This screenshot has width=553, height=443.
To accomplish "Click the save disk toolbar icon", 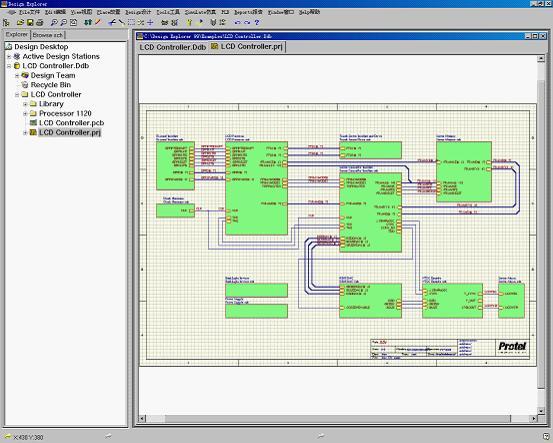I will point(30,23).
